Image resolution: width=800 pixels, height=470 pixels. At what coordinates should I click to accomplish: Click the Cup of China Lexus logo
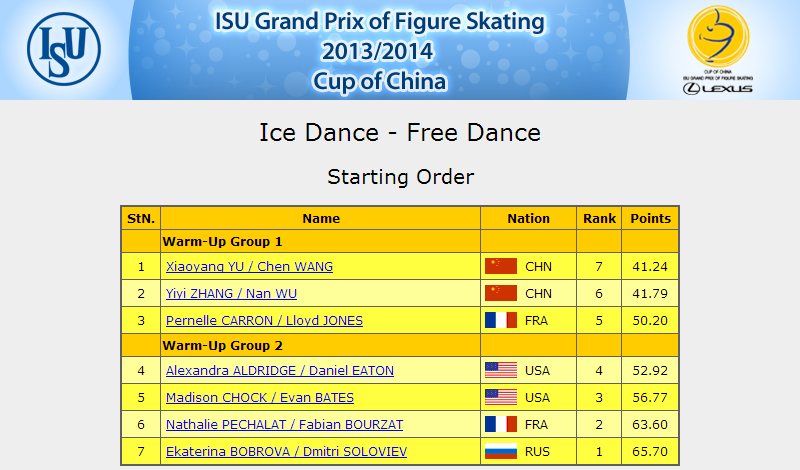pos(718,50)
